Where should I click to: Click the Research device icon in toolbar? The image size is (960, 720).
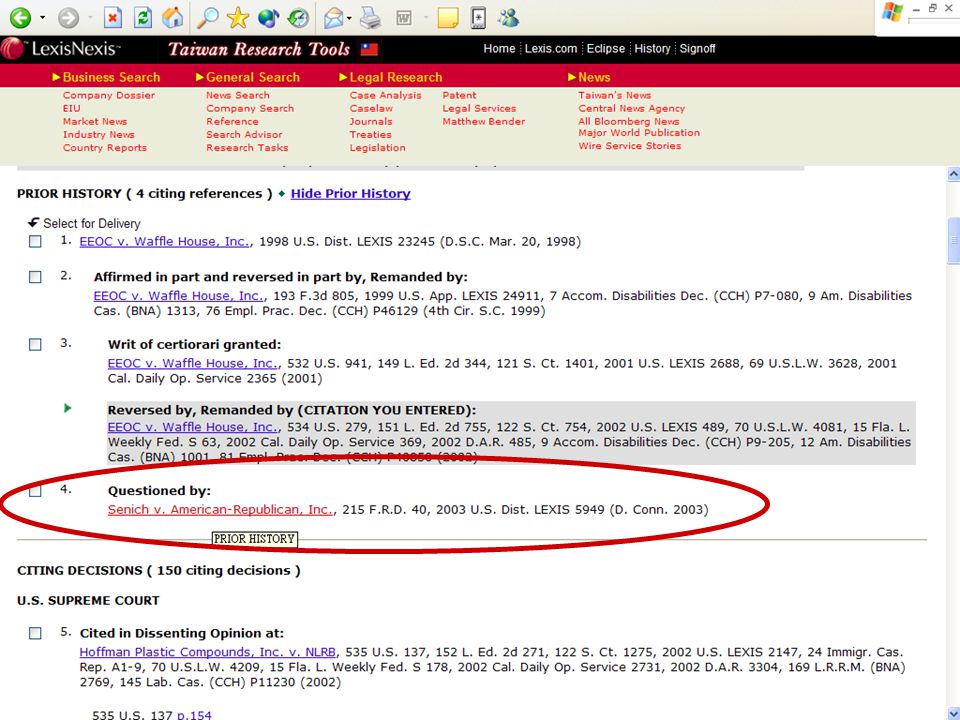tap(478, 18)
